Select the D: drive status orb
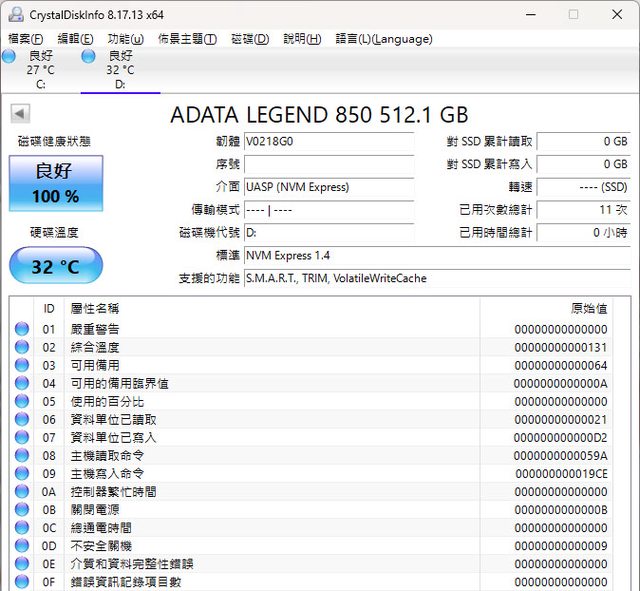The width and height of the screenshot is (640, 591). point(89,57)
